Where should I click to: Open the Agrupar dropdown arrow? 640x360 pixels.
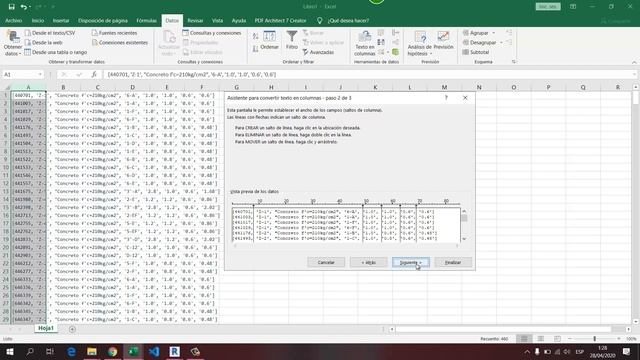coord(493,33)
